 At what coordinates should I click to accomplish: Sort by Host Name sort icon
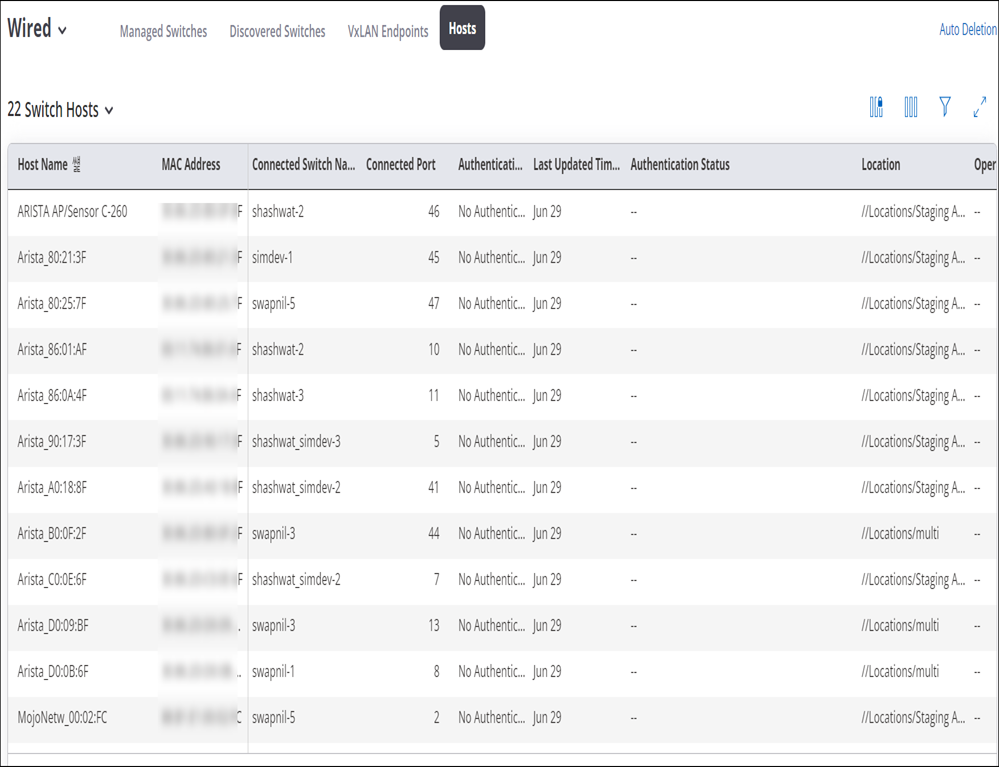coord(78,165)
